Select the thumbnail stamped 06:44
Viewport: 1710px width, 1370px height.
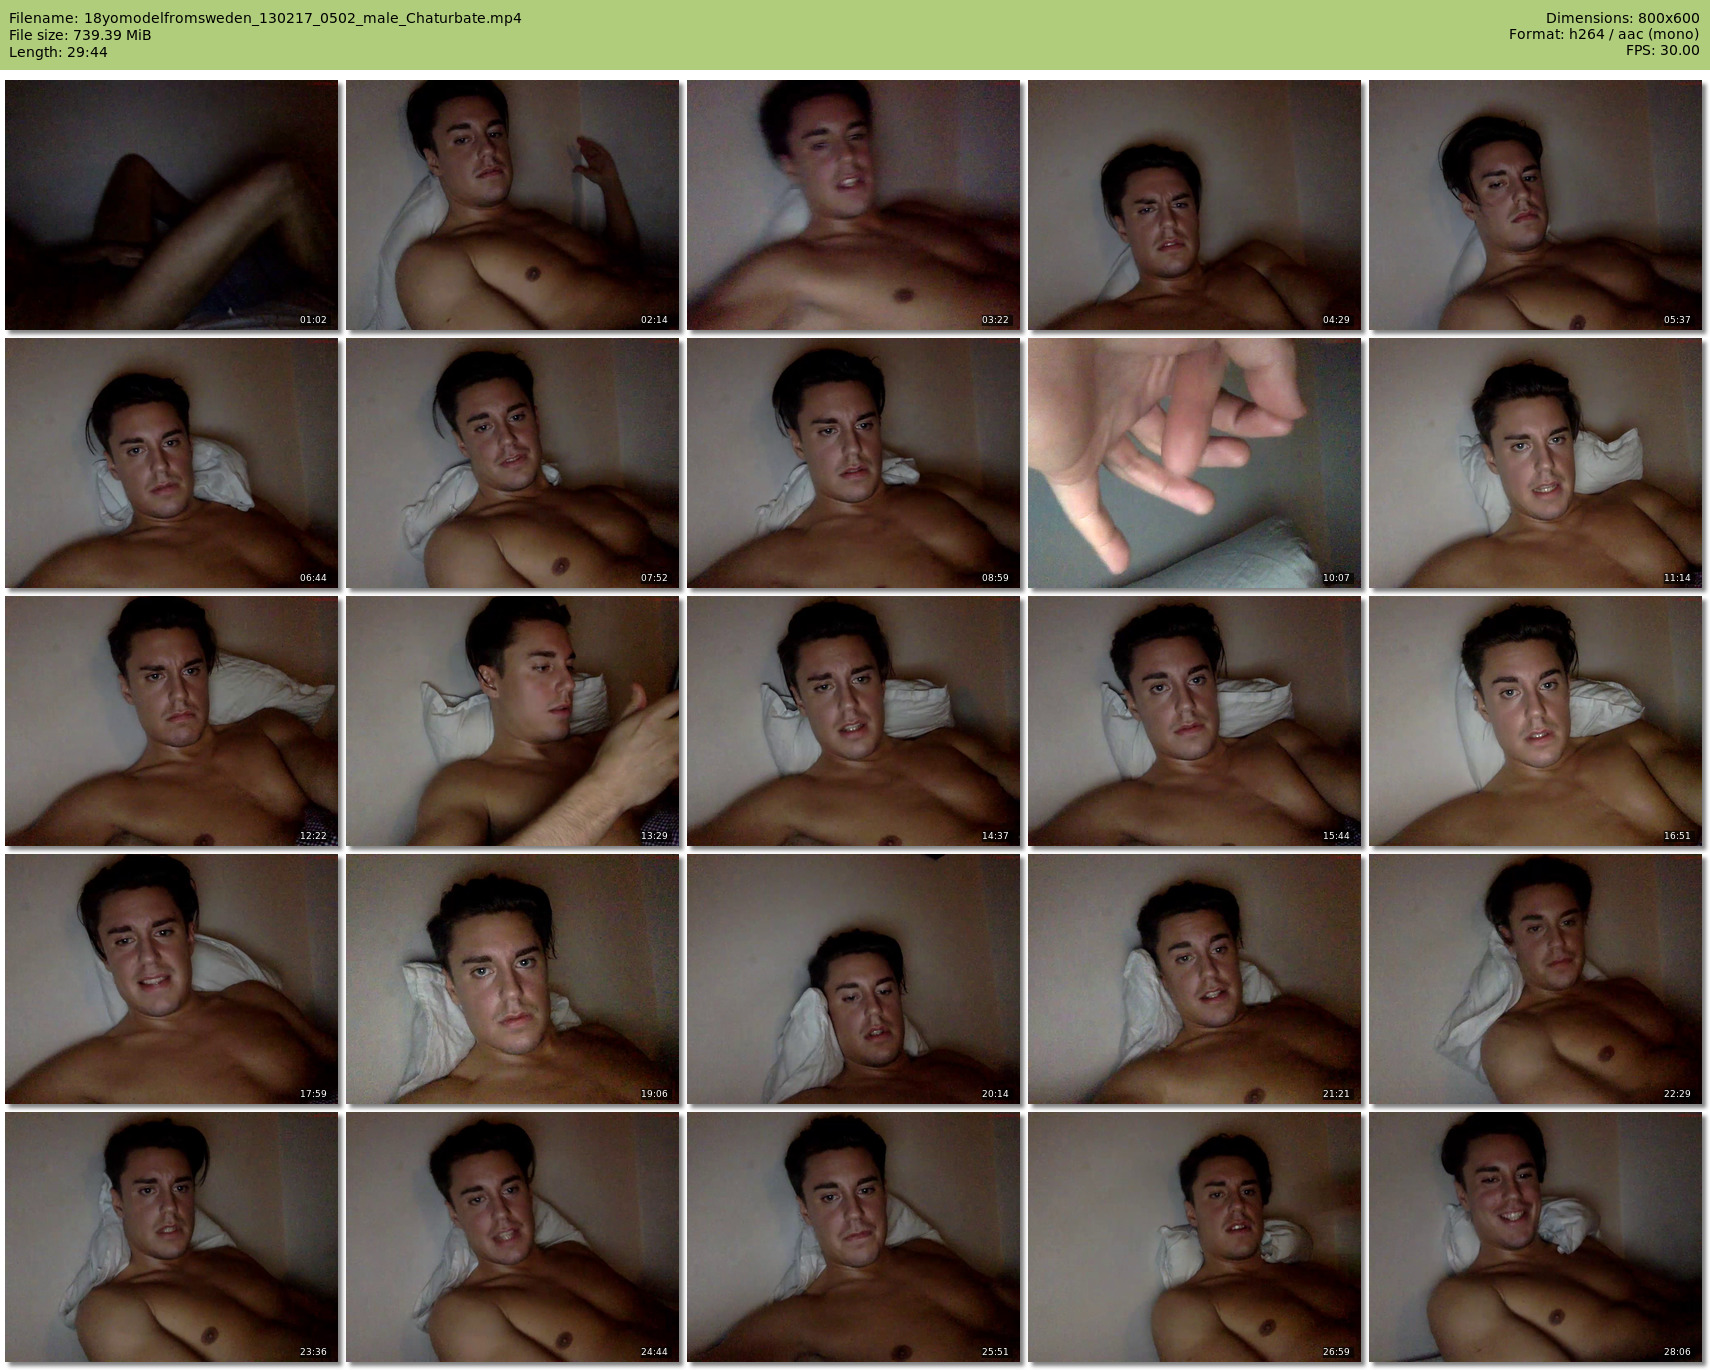171,463
